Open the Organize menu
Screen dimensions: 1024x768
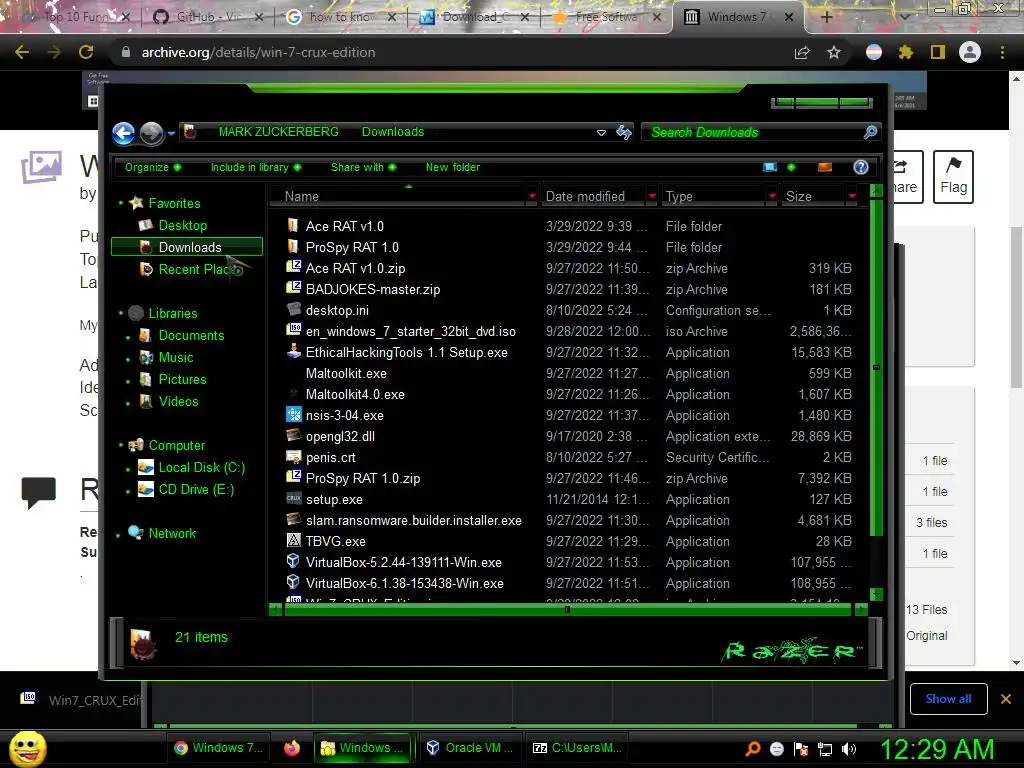coord(153,167)
